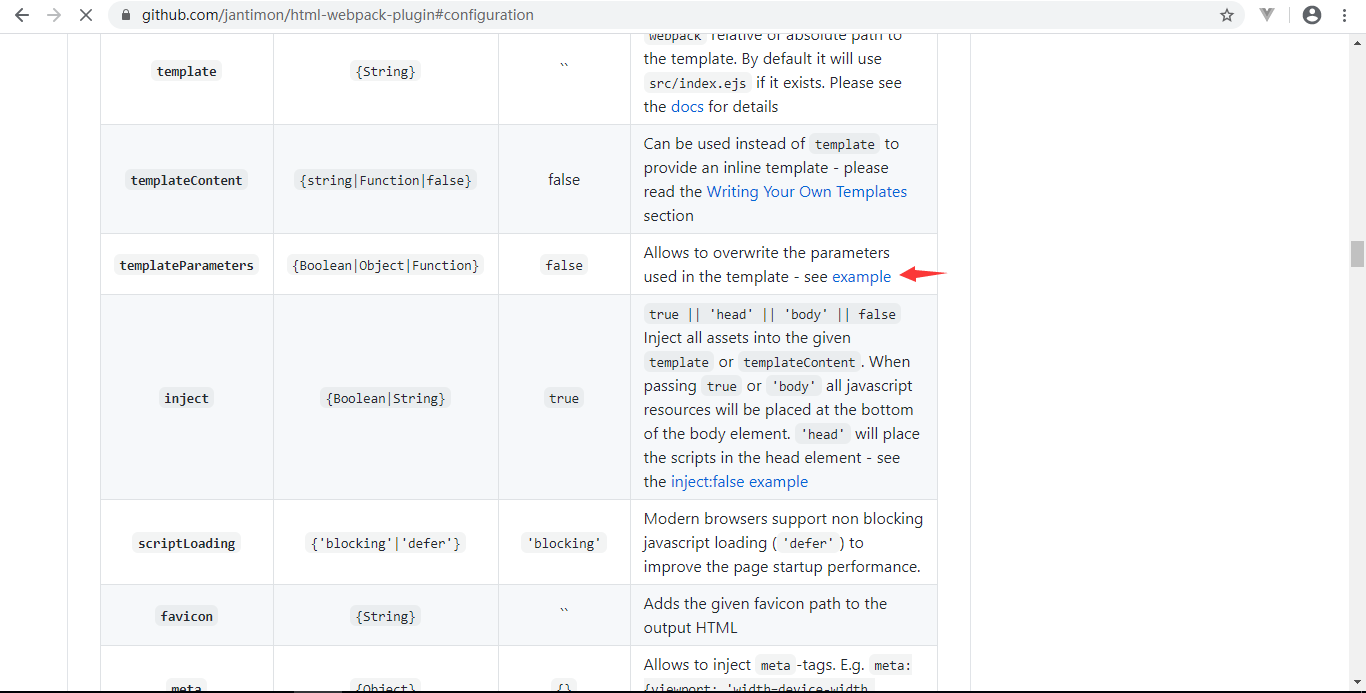The width and height of the screenshot is (1366, 693).
Task: Click {string|Function|false} type cell
Action: click(x=386, y=180)
